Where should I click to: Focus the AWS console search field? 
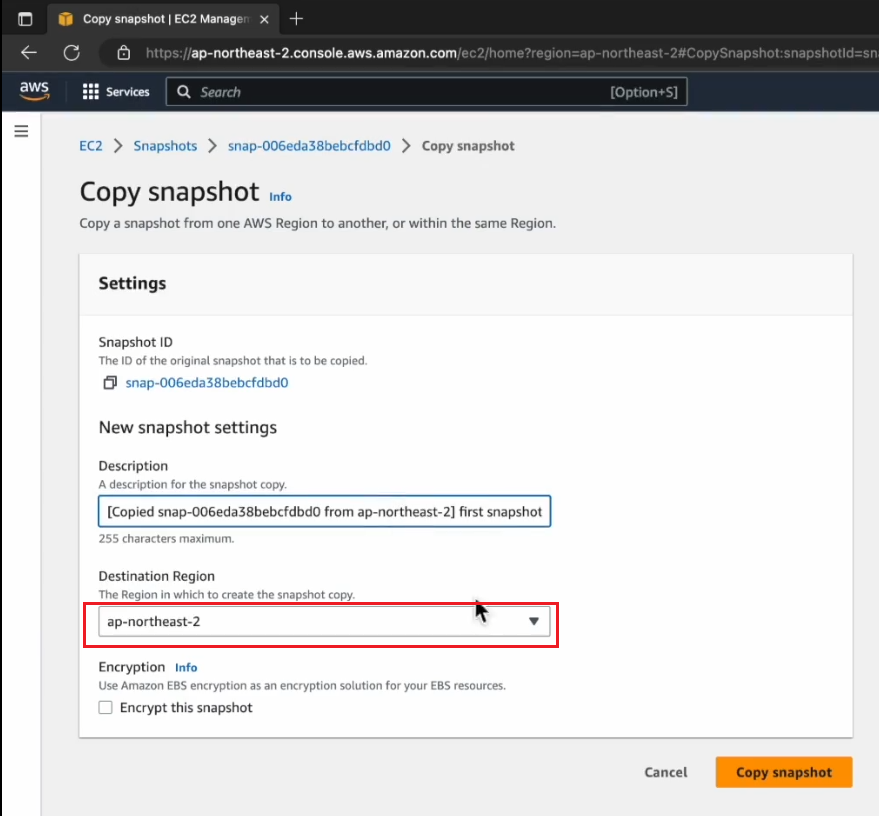click(x=426, y=92)
